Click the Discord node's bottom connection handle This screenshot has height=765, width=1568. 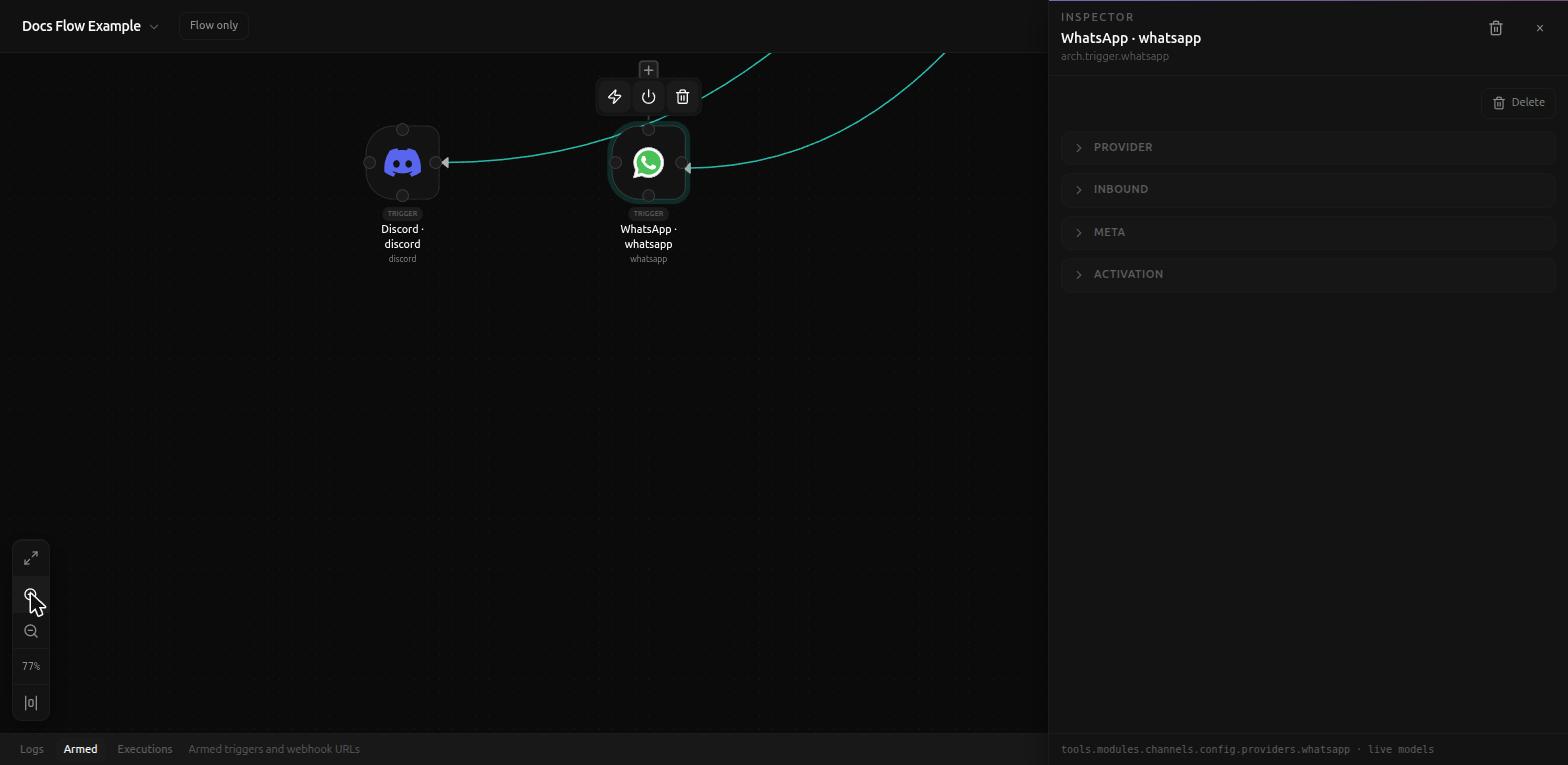coord(402,195)
